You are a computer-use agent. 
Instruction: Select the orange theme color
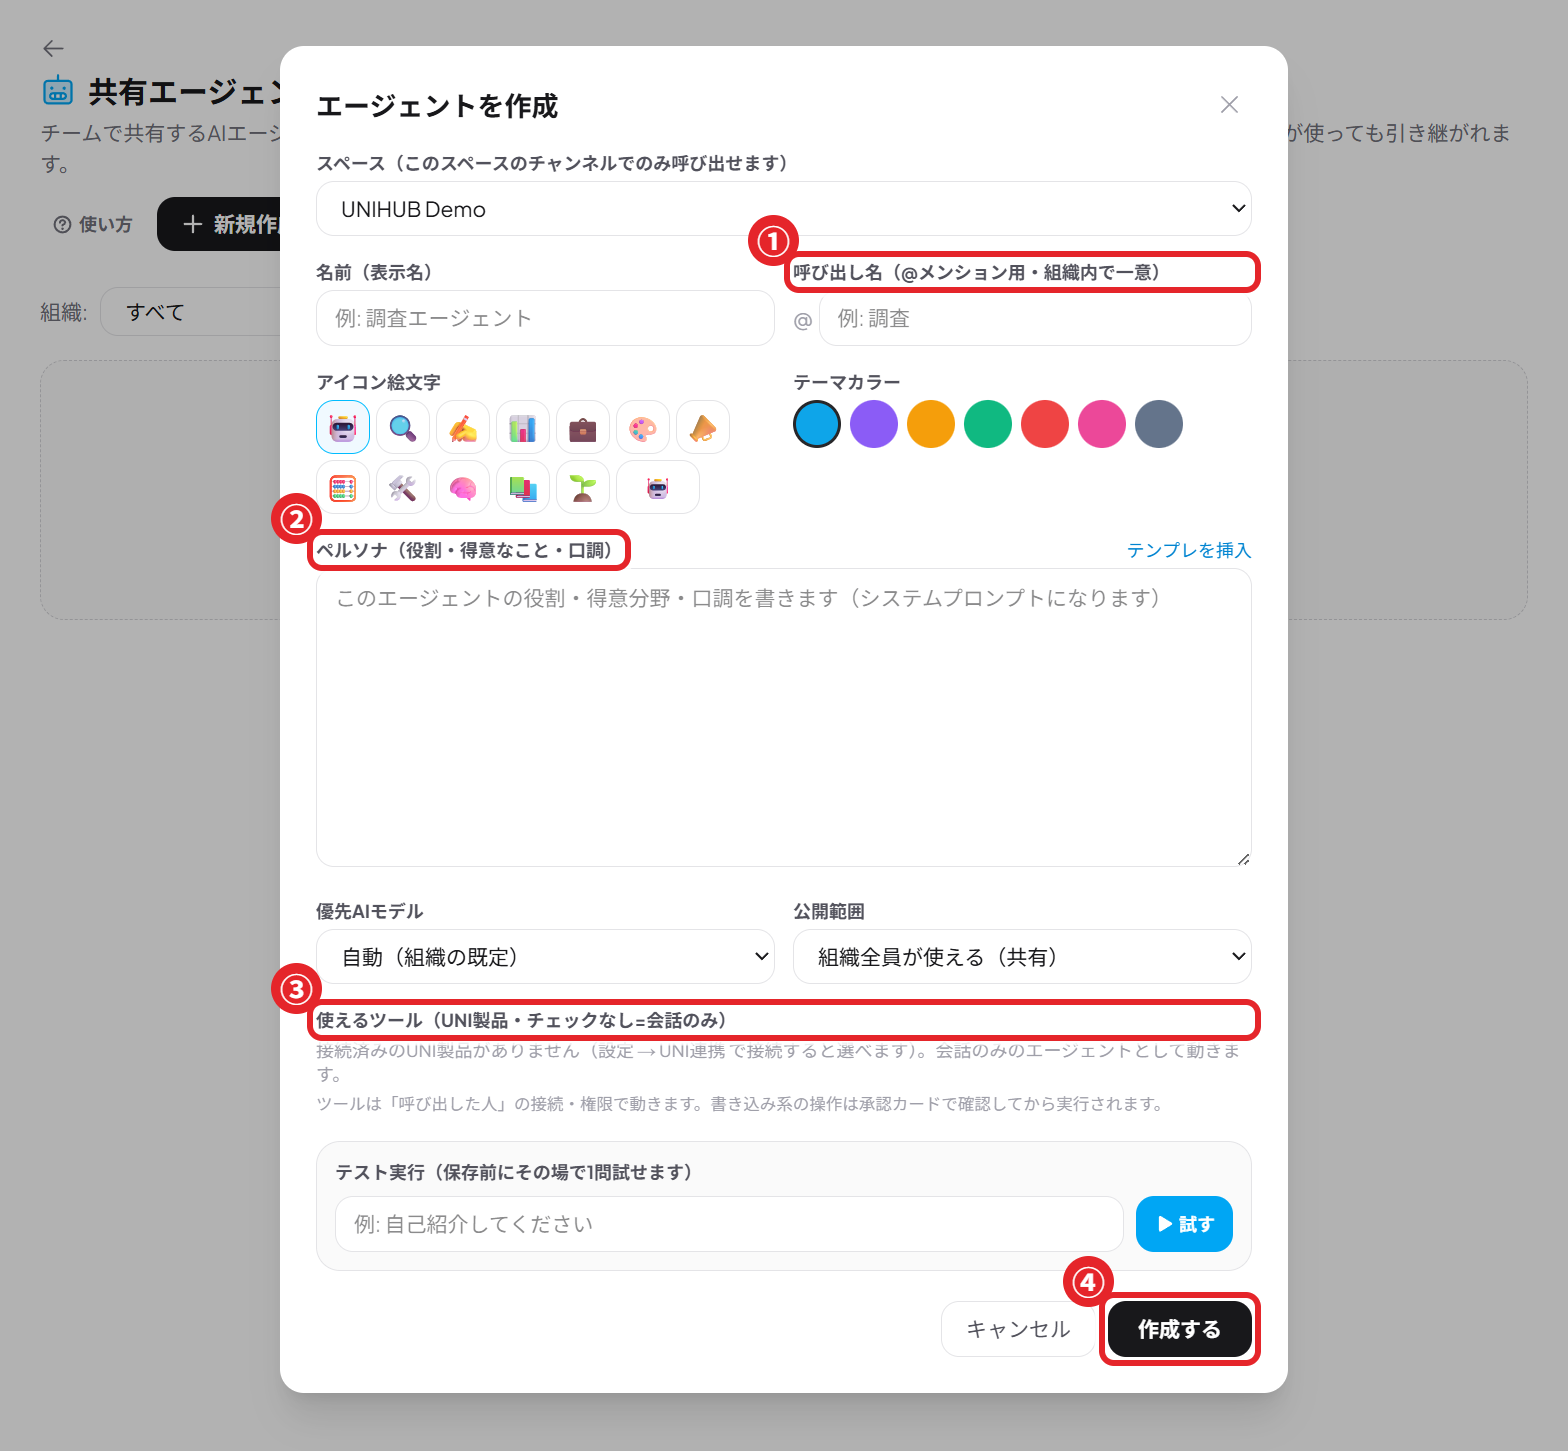(931, 424)
